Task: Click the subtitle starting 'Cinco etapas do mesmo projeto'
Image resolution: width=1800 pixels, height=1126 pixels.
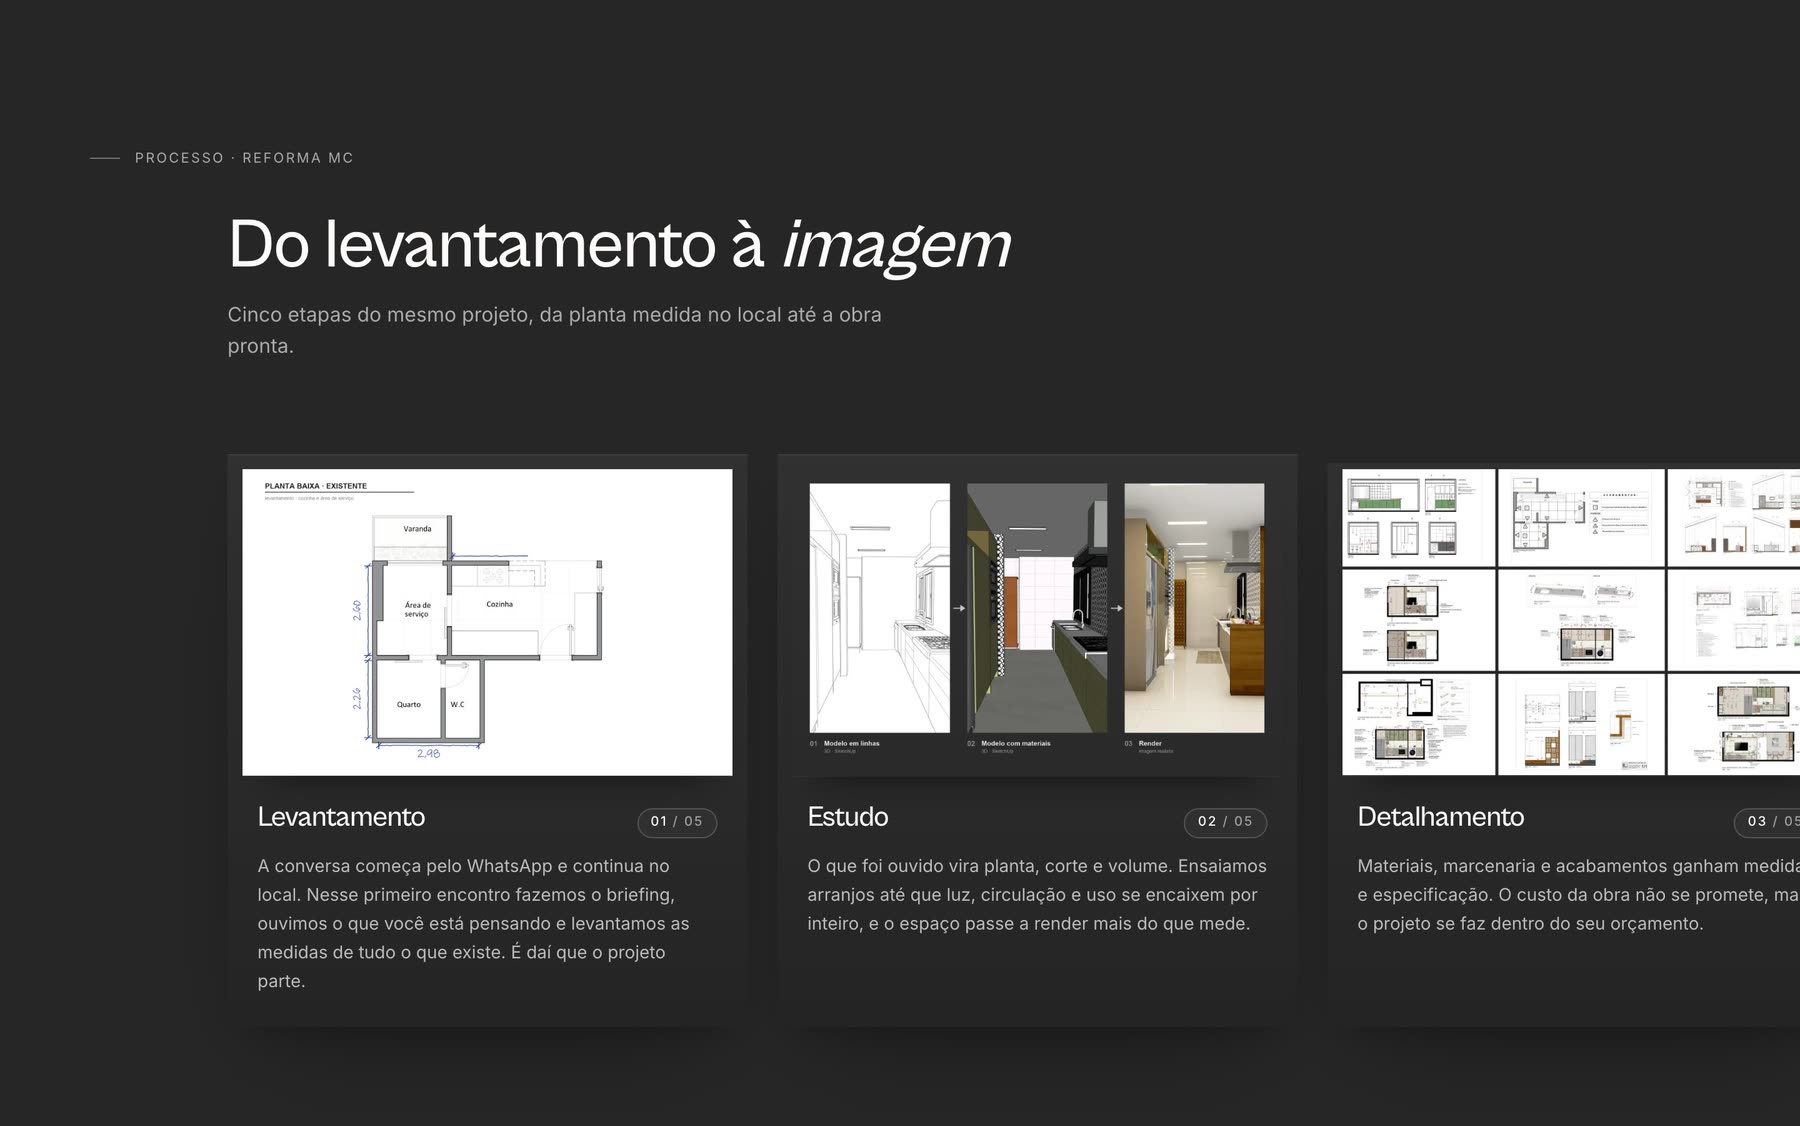Action: [x=554, y=330]
